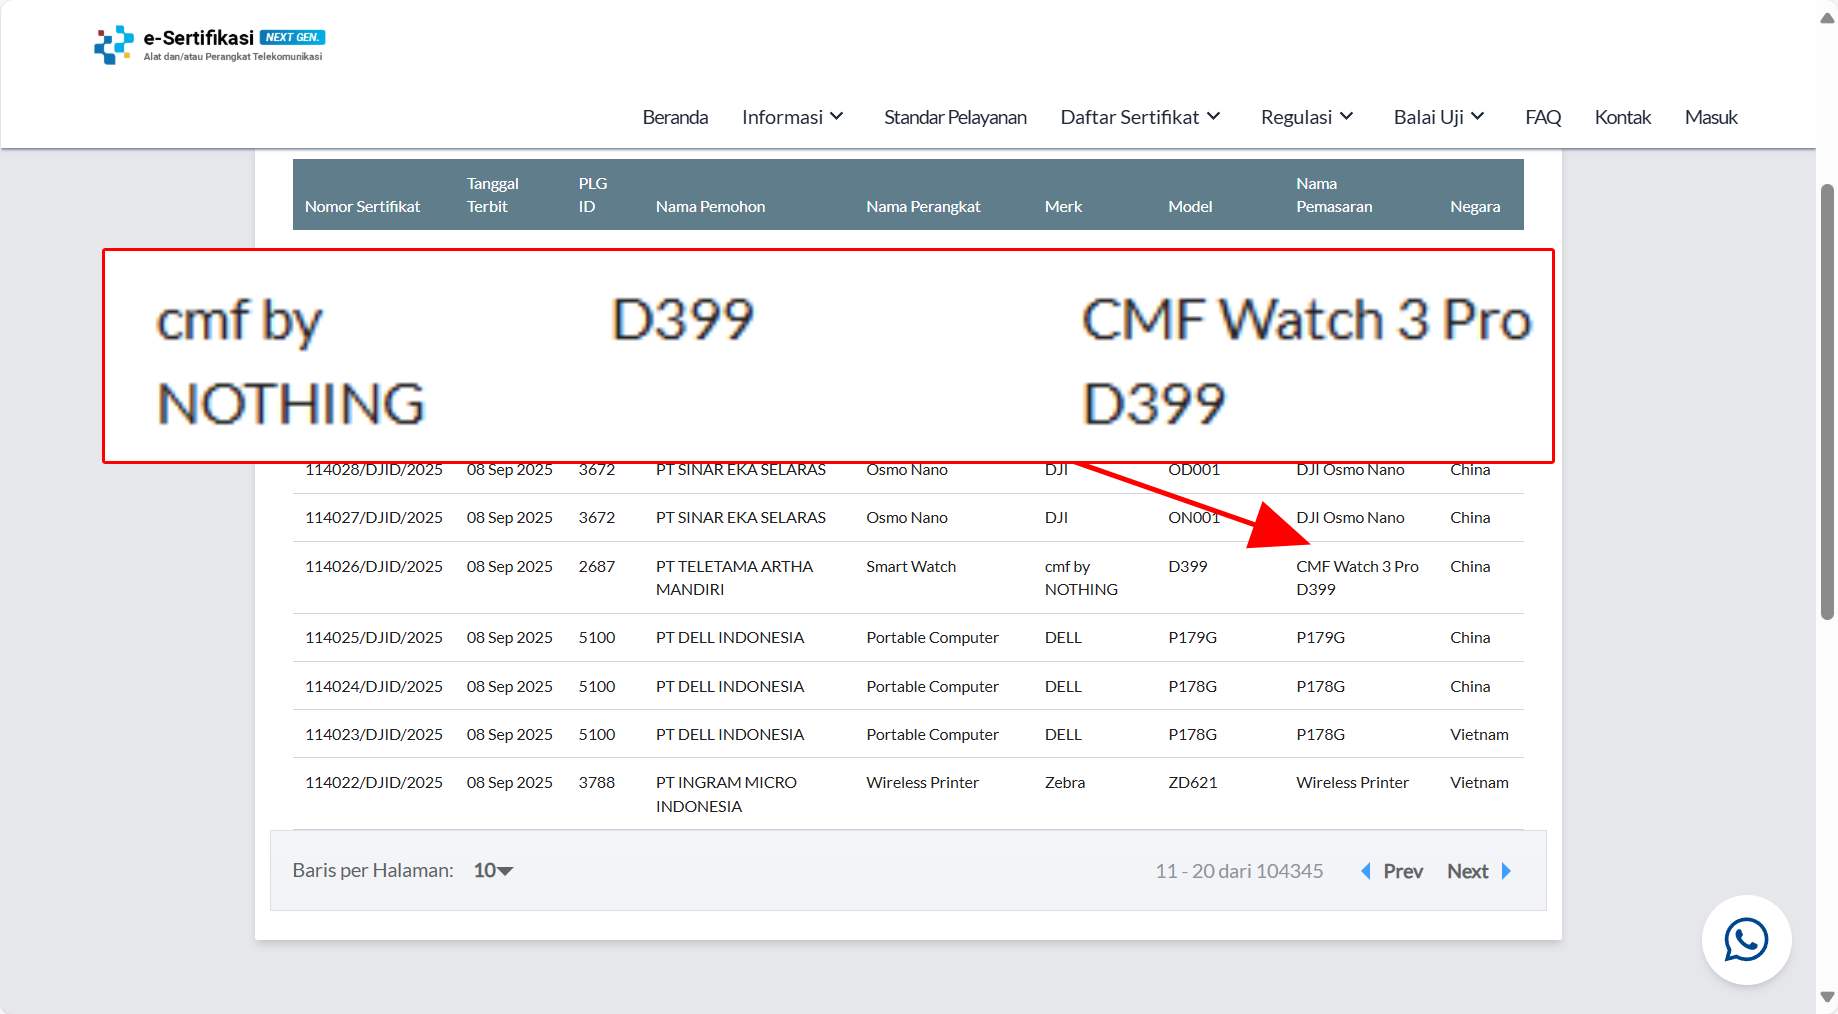Select the Negara column header

pos(1475,206)
